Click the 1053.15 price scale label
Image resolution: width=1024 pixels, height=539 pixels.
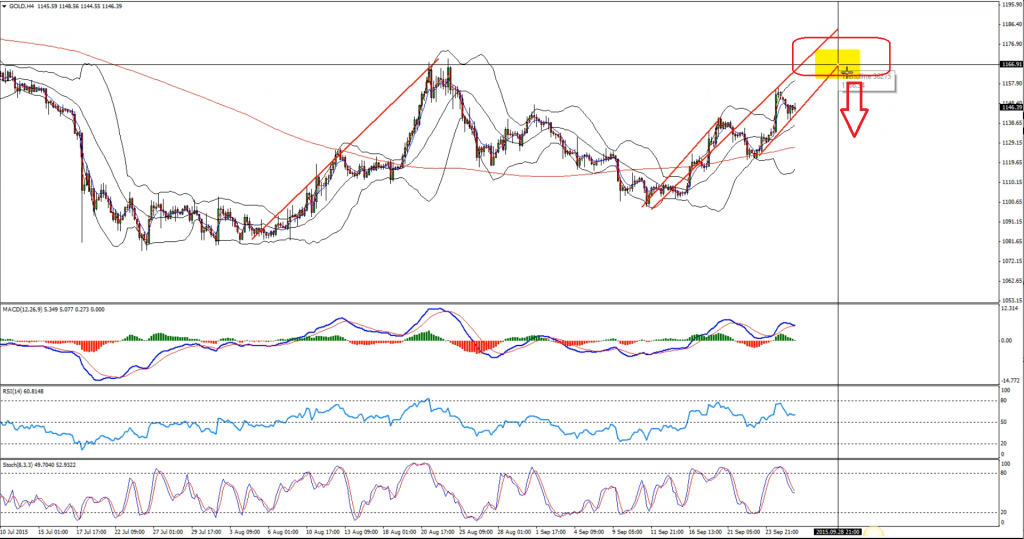1010,300
